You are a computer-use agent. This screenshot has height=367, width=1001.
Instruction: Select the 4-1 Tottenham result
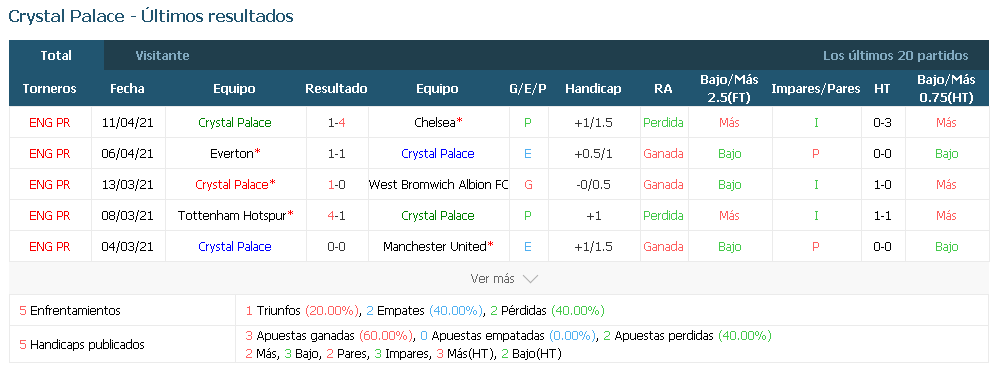pos(336,216)
